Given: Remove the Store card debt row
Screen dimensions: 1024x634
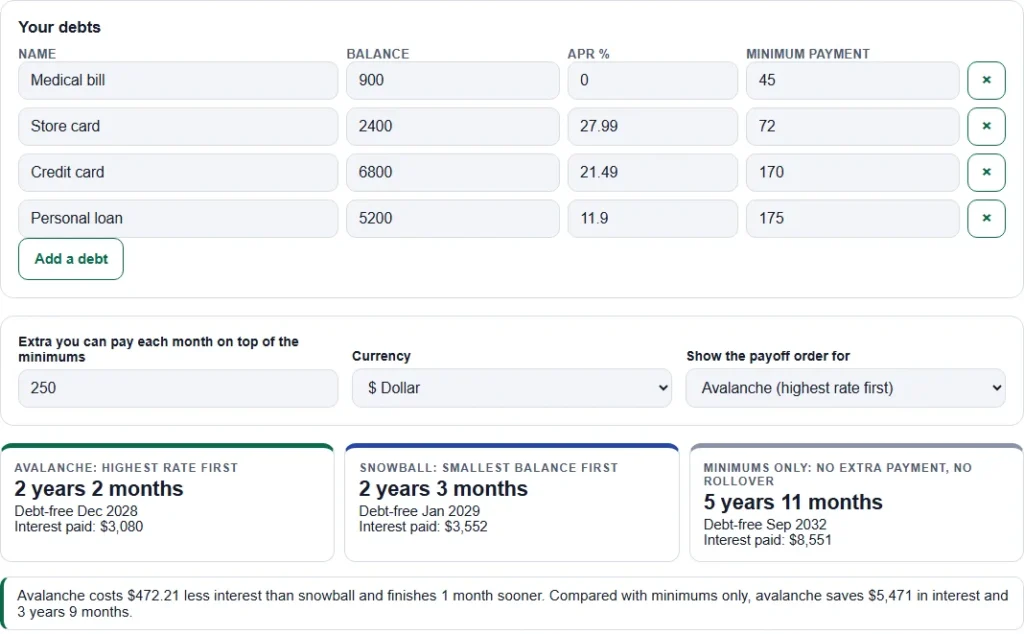Looking at the screenshot, I should (x=985, y=126).
